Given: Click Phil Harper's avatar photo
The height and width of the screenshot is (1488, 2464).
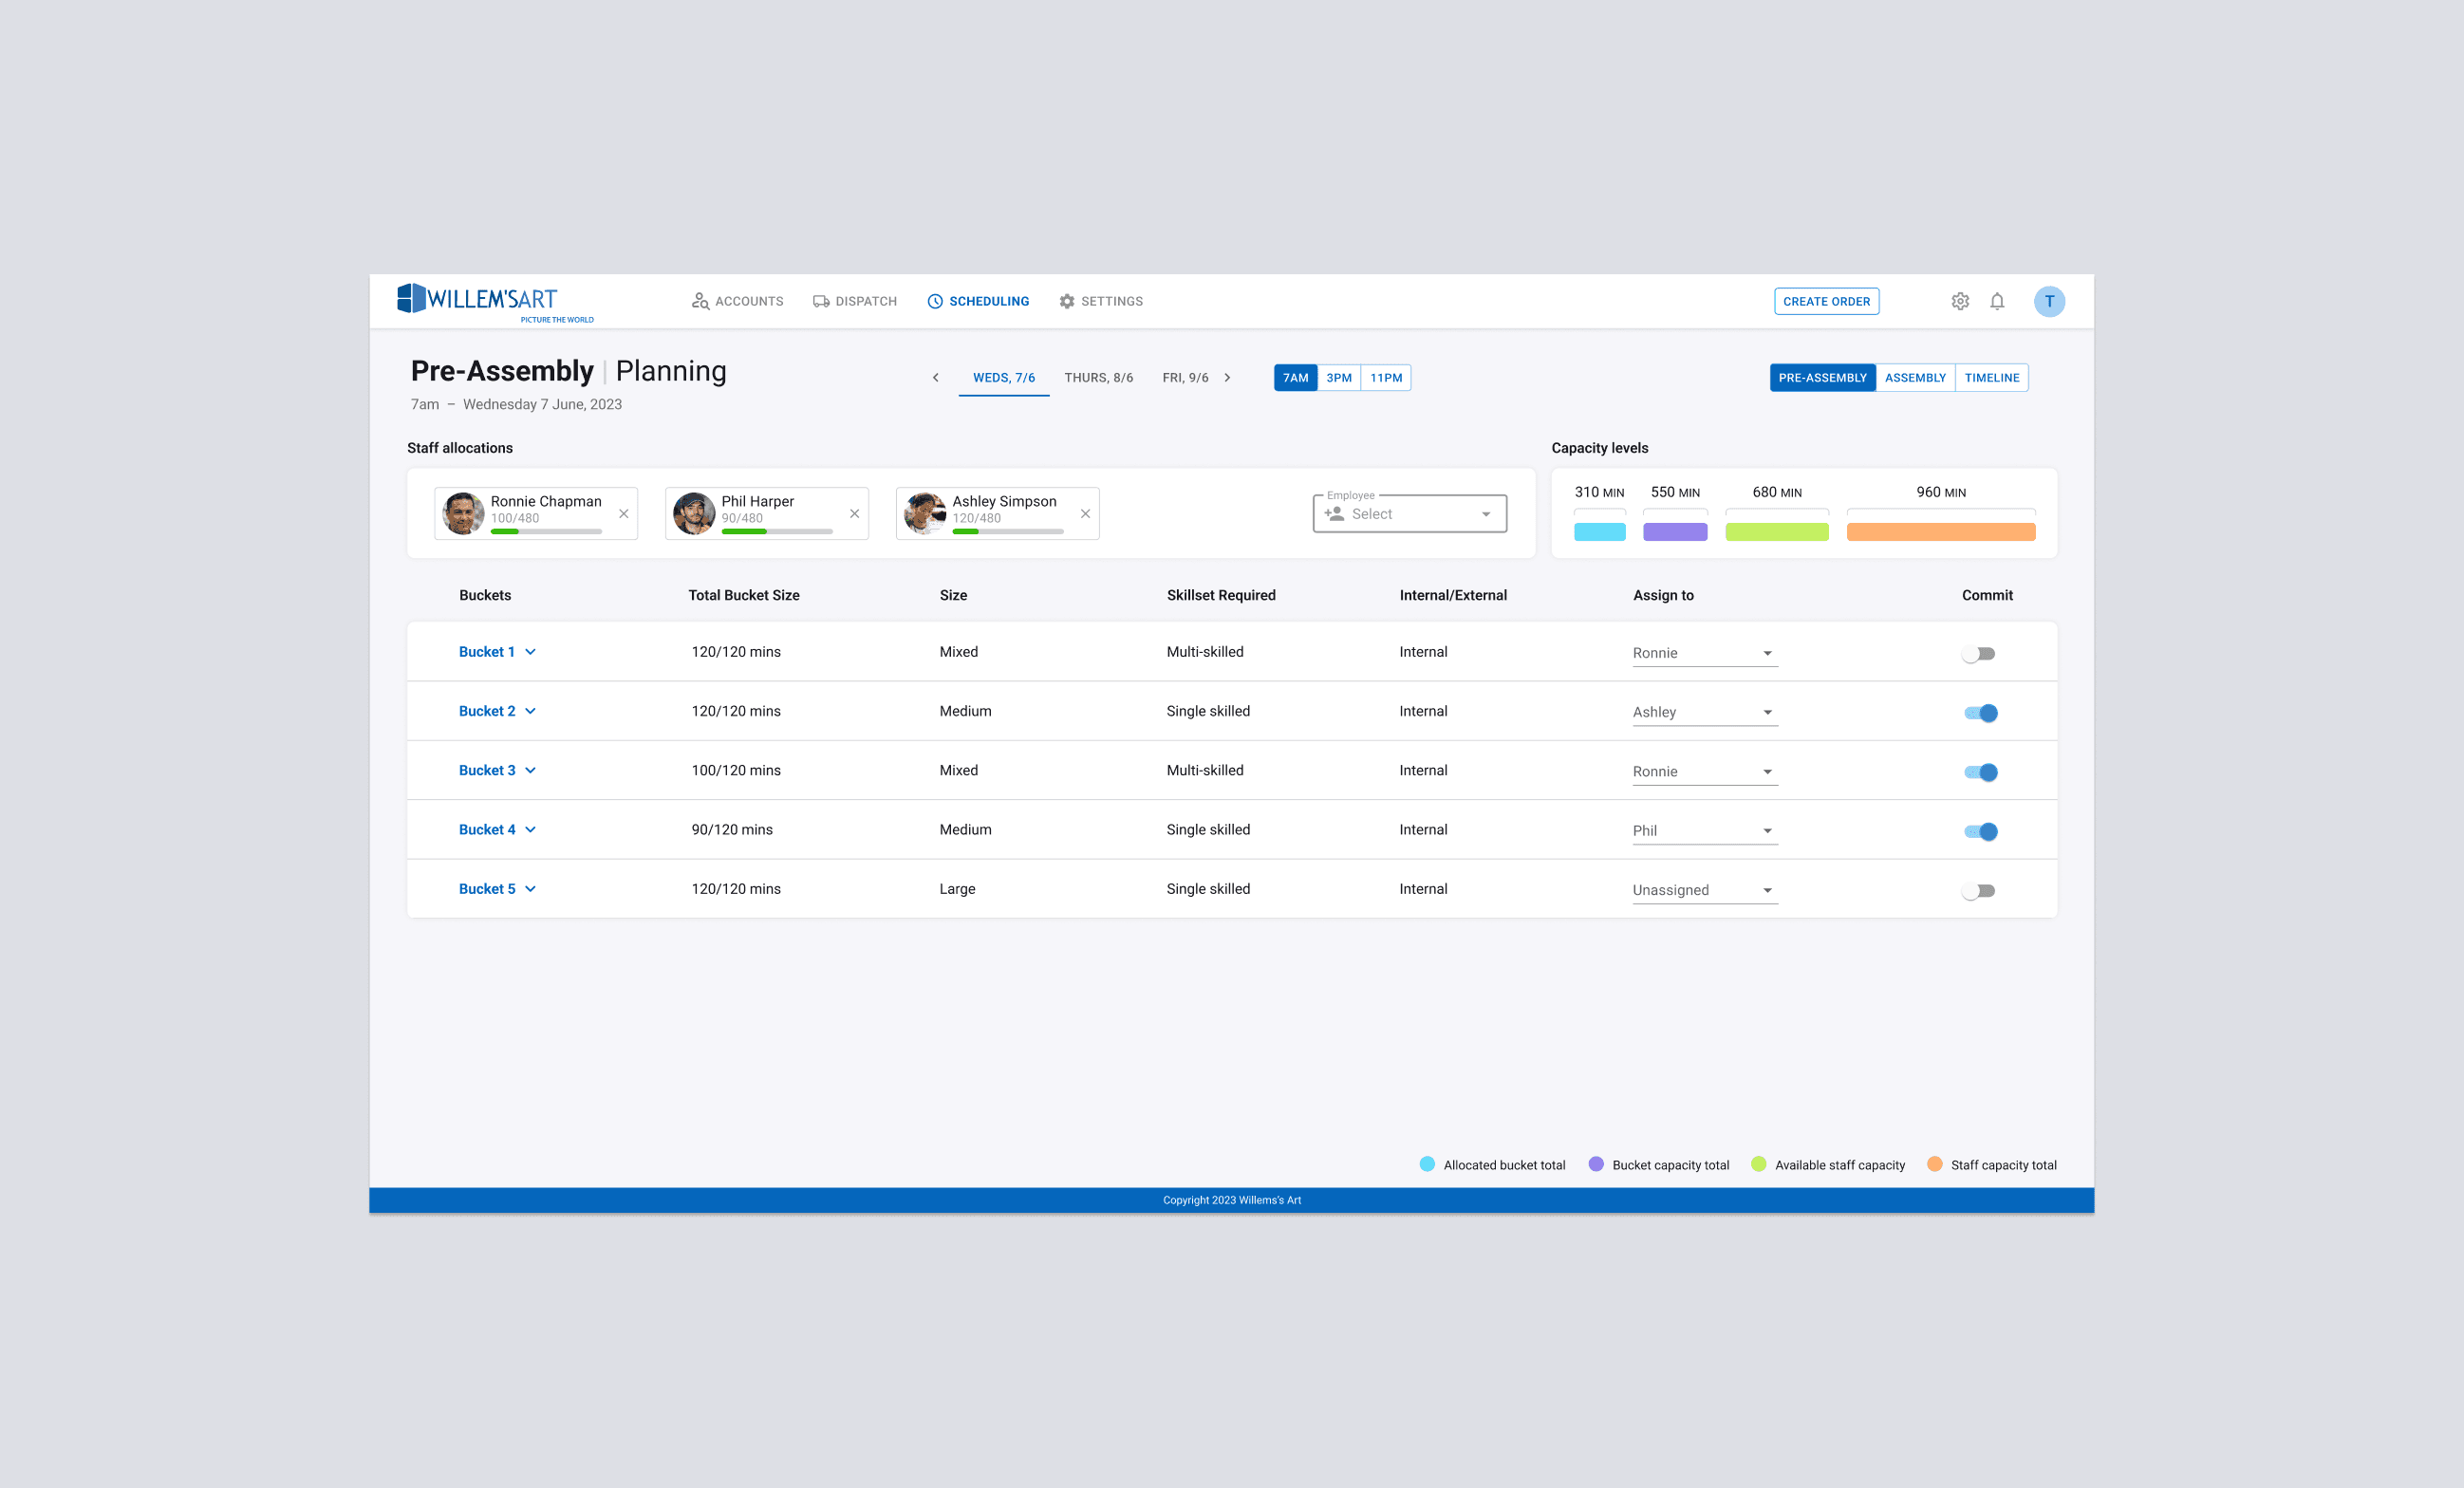Looking at the screenshot, I should point(694,514).
